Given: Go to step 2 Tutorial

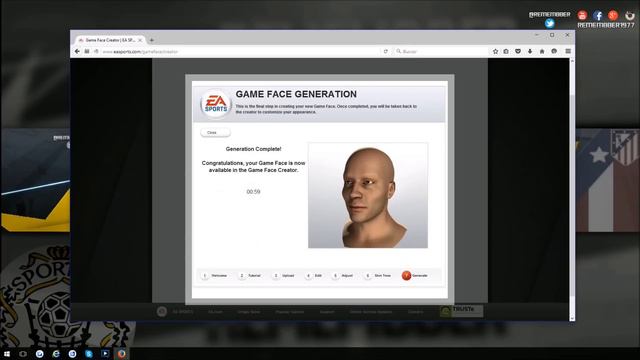Looking at the screenshot, I should 250,276.
